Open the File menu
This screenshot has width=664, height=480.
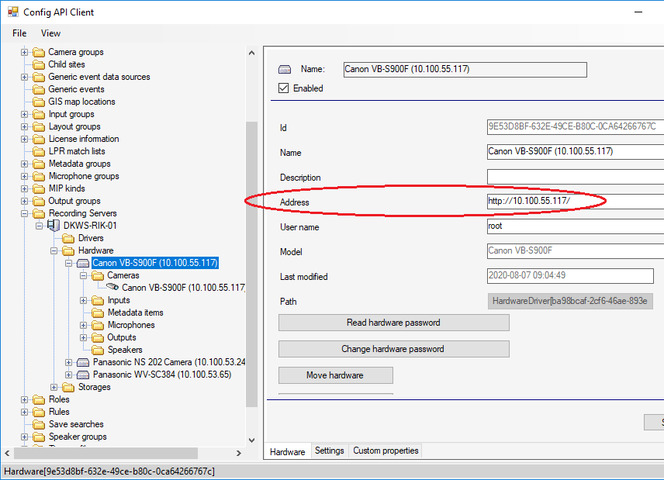(20, 33)
